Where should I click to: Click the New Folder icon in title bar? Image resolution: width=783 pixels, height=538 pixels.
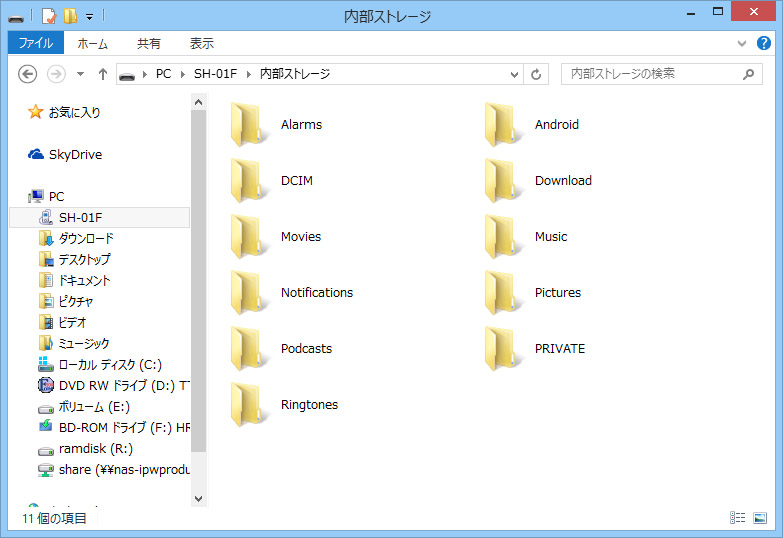click(70, 16)
